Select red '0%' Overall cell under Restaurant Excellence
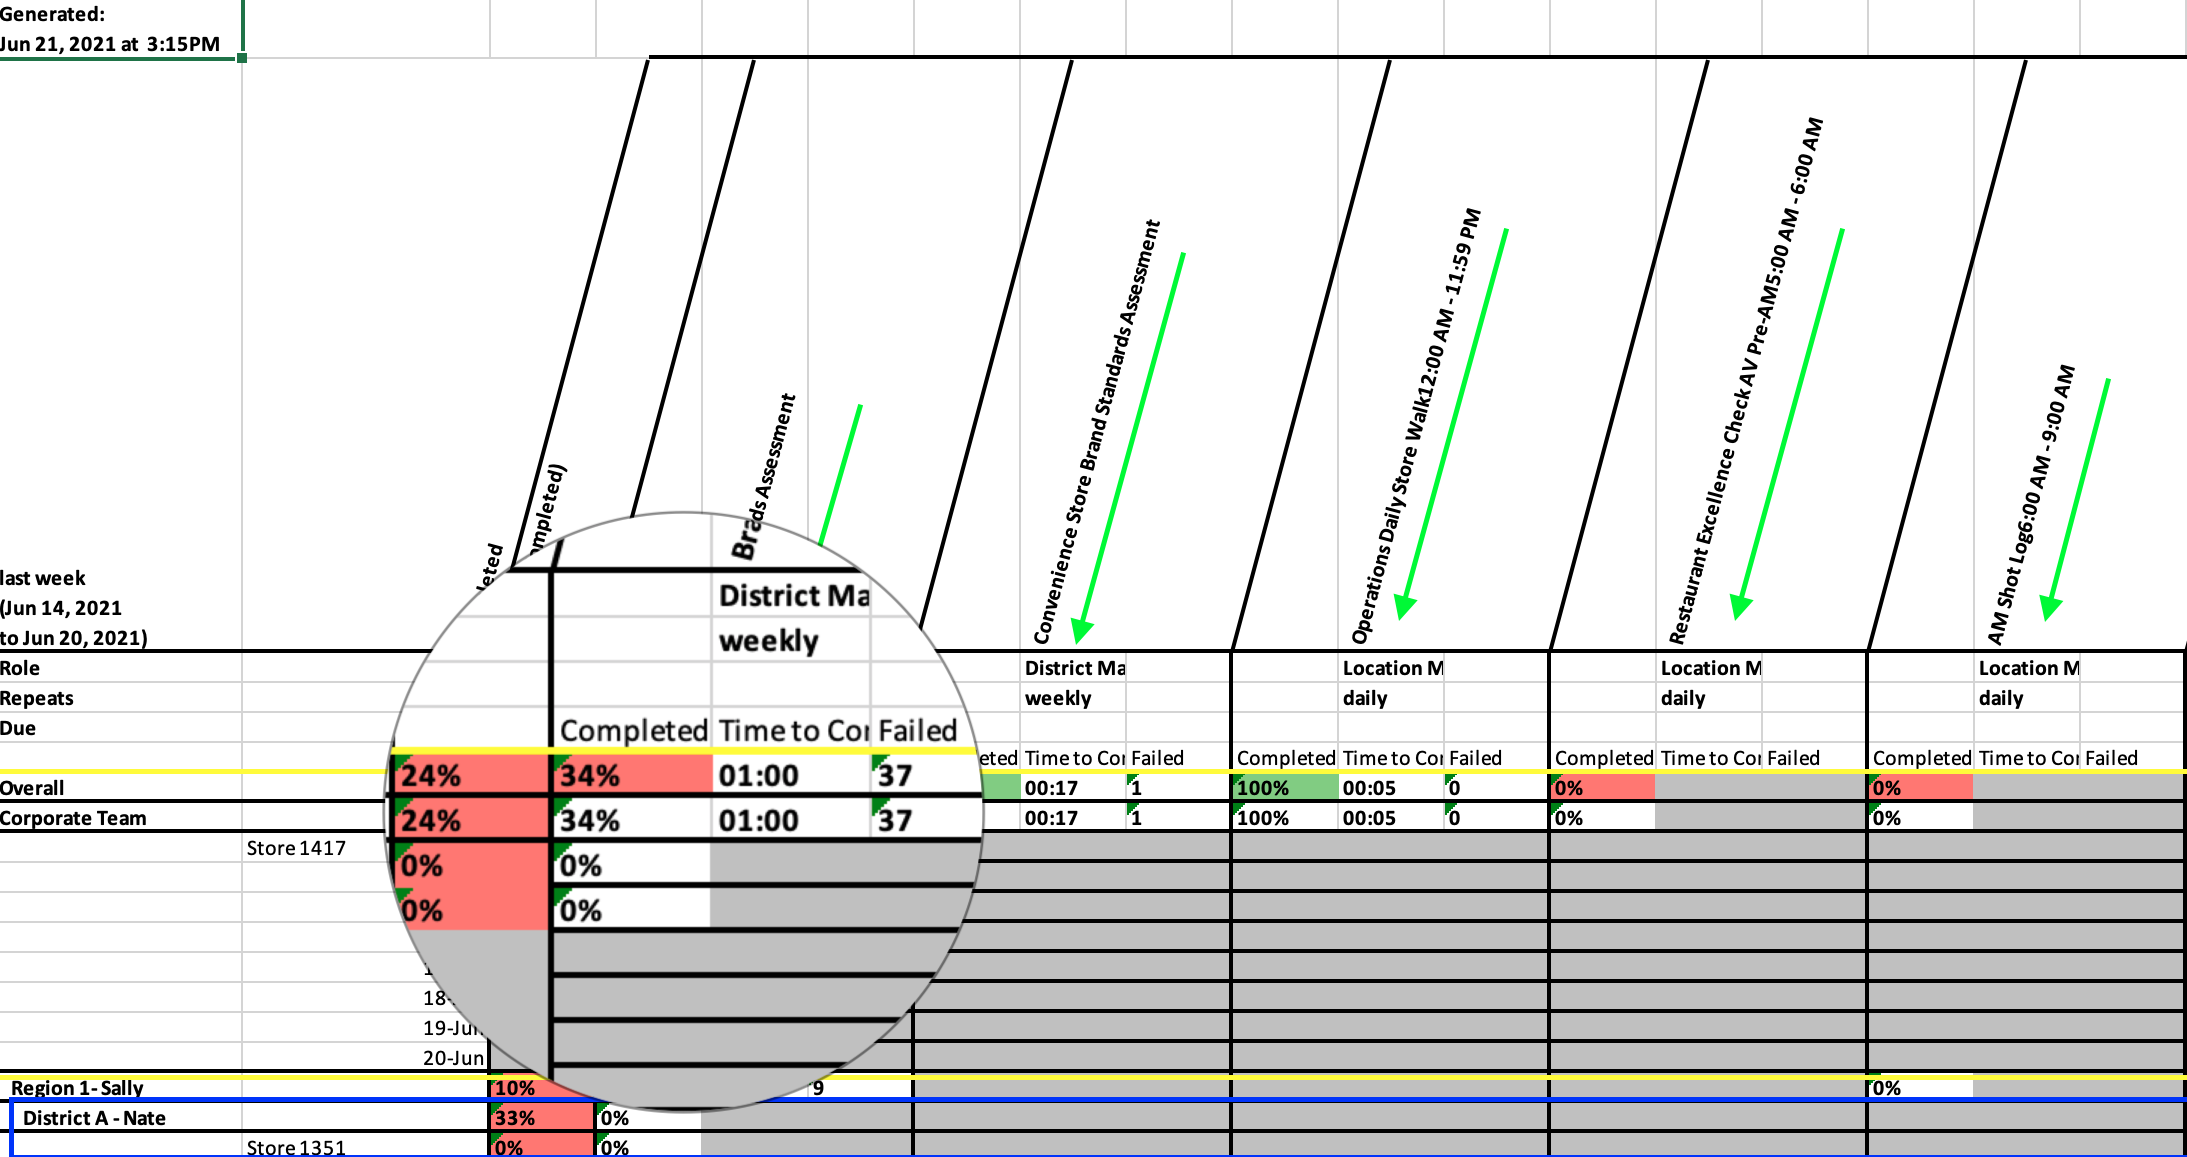Viewport: 2187px width, 1157px height. point(1603,788)
